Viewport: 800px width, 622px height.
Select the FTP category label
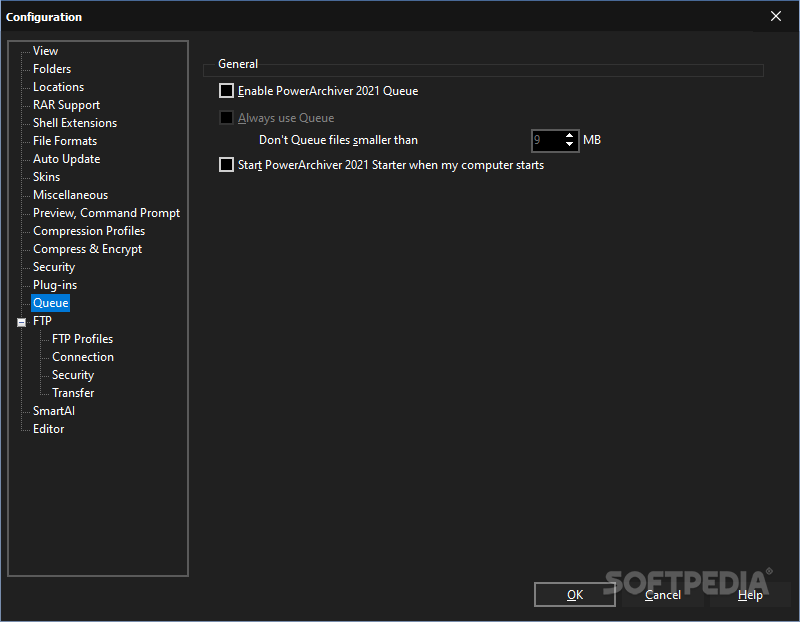pos(42,321)
